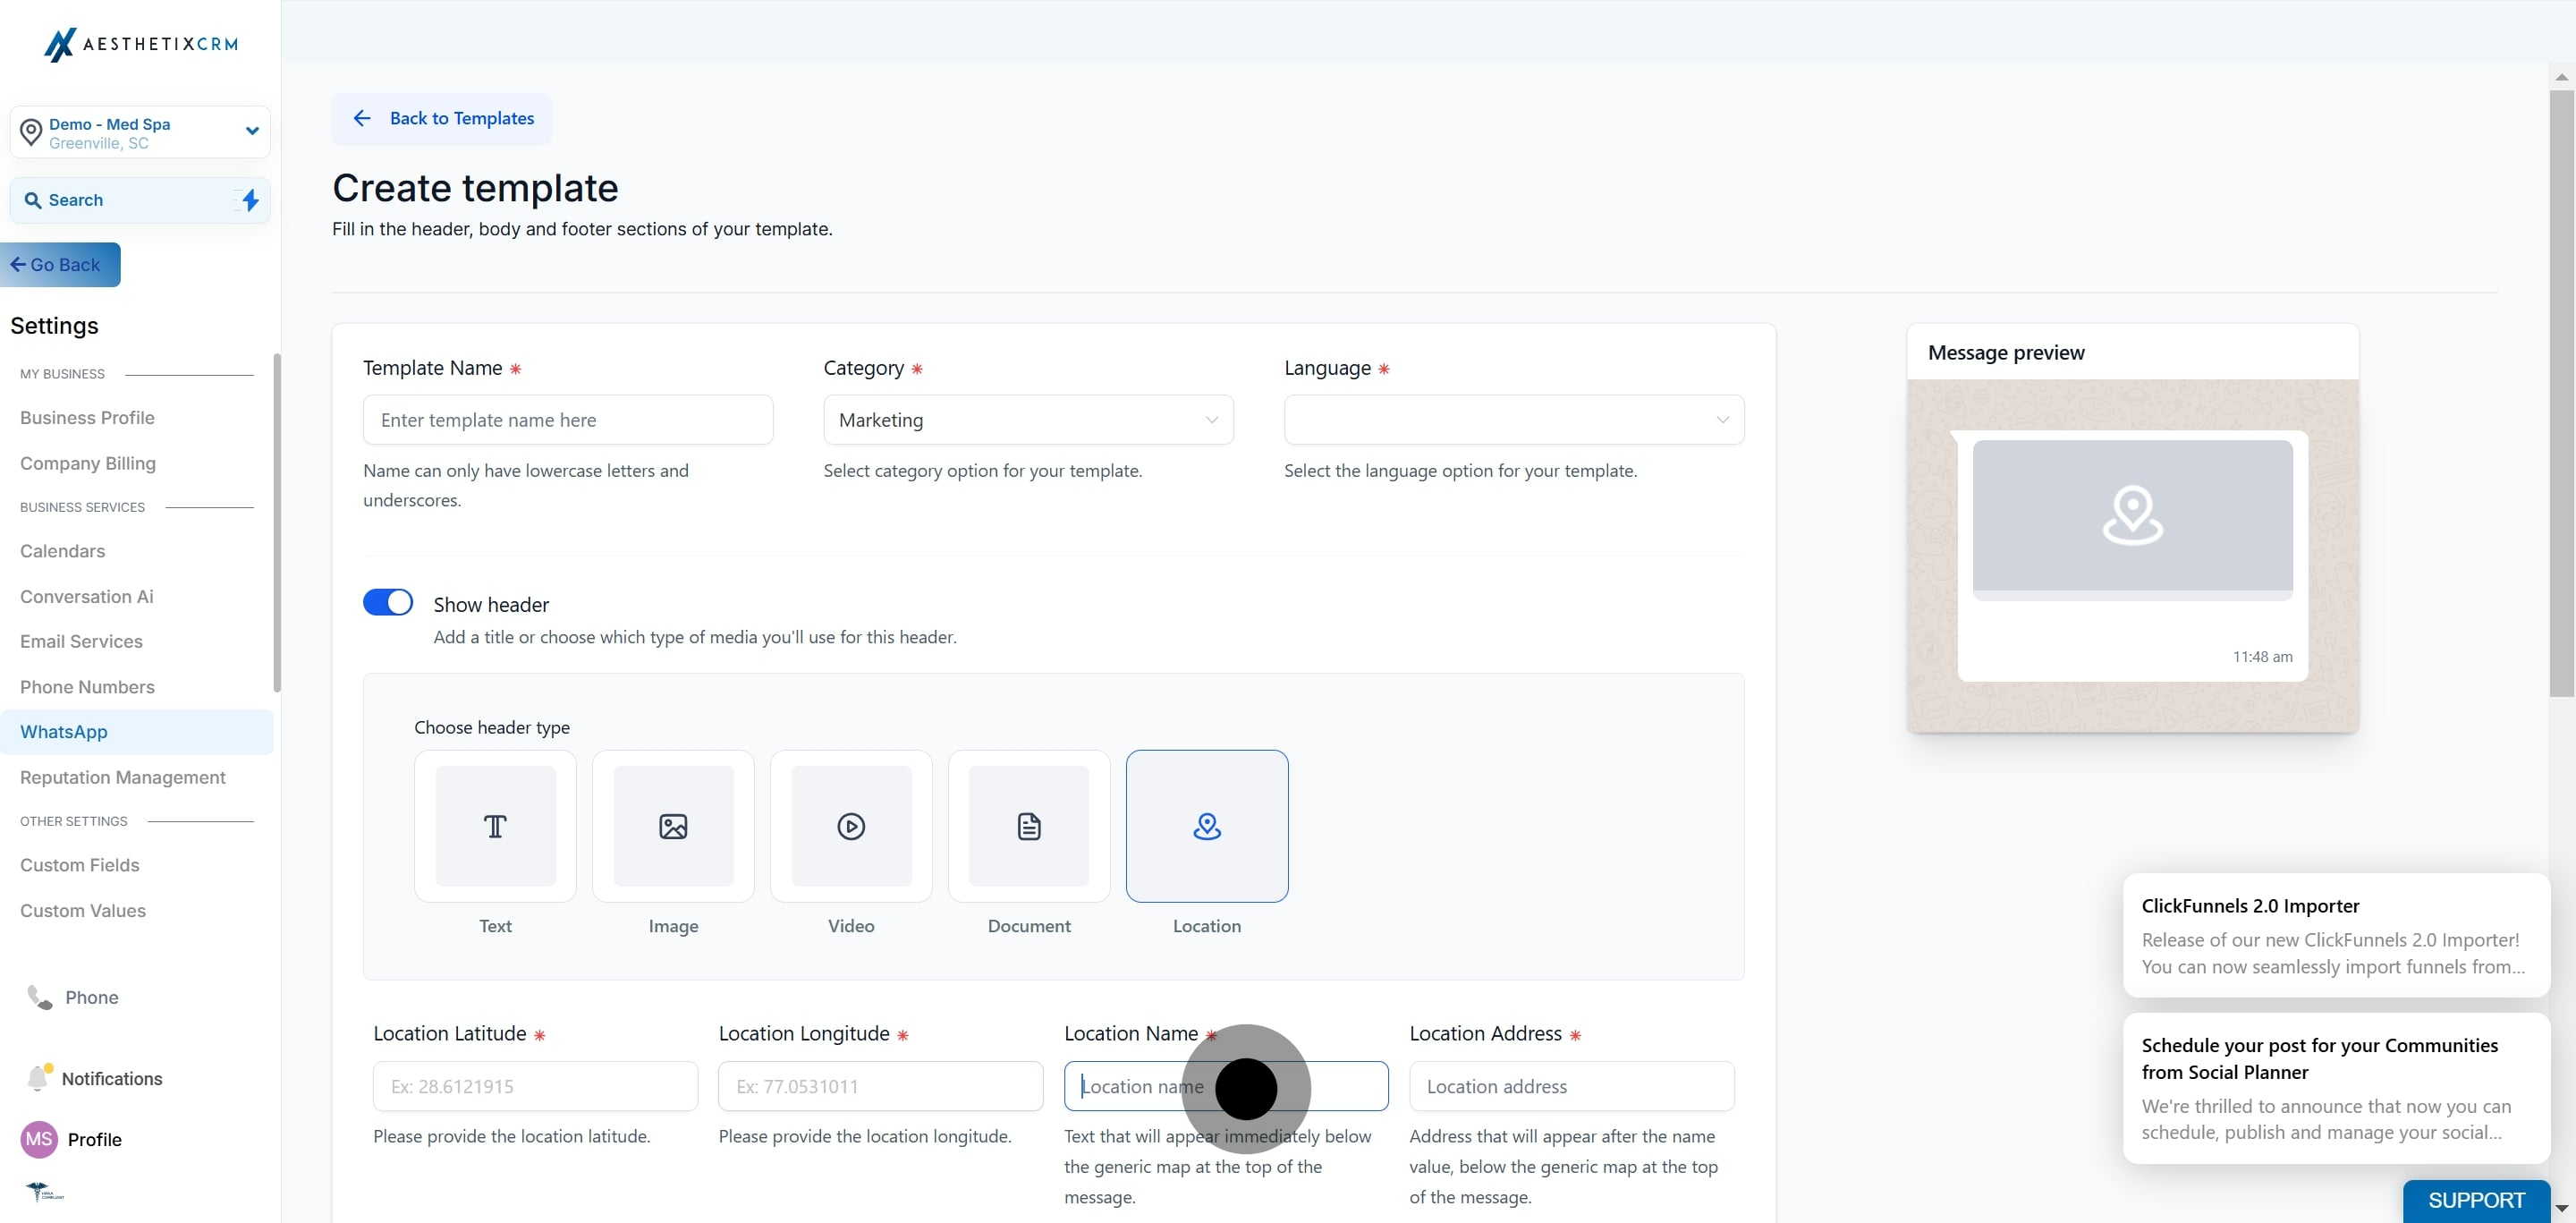Select the Document header type icon
The image size is (2576, 1223).
(1029, 826)
